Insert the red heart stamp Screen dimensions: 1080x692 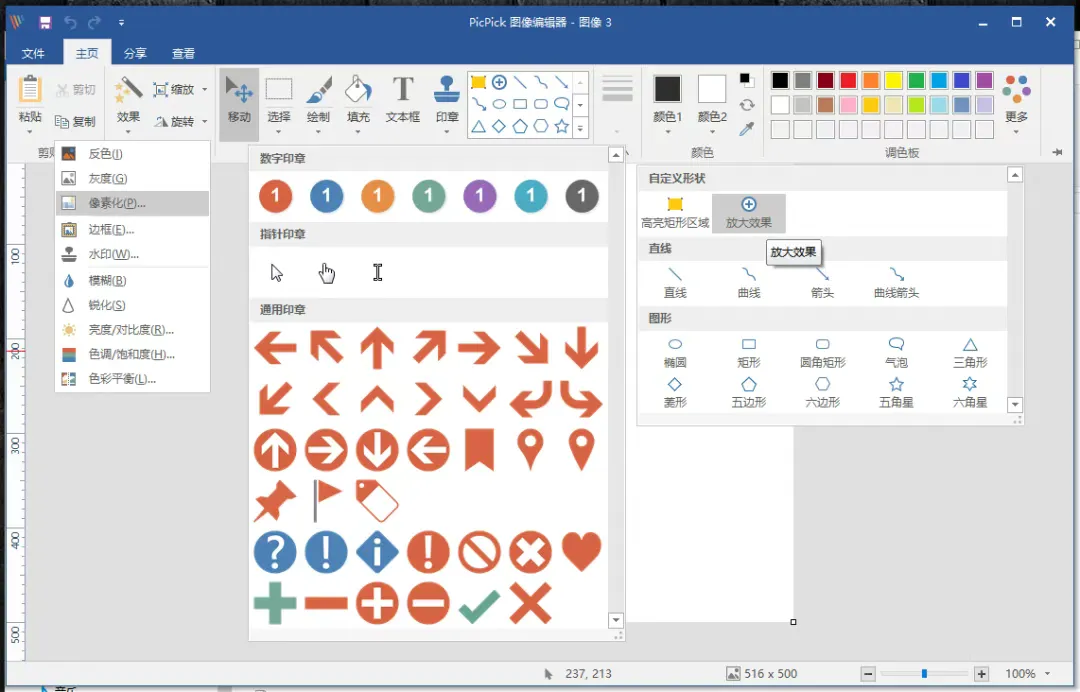click(581, 552)
